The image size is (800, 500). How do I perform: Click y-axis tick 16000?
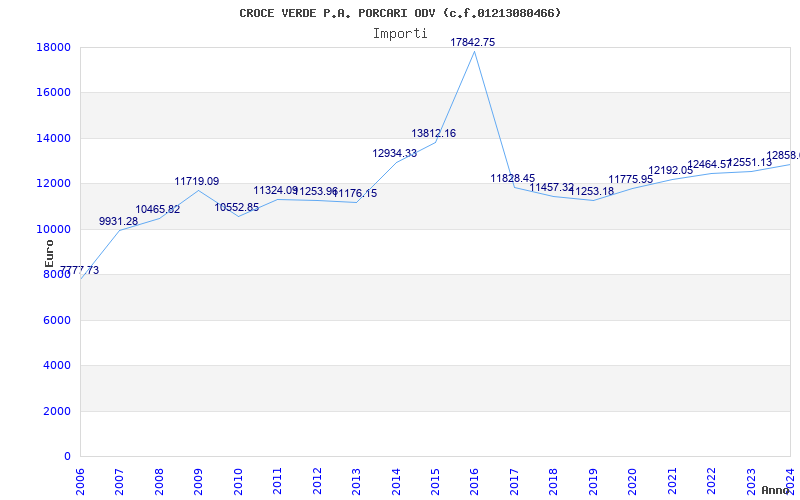(53, 93)
